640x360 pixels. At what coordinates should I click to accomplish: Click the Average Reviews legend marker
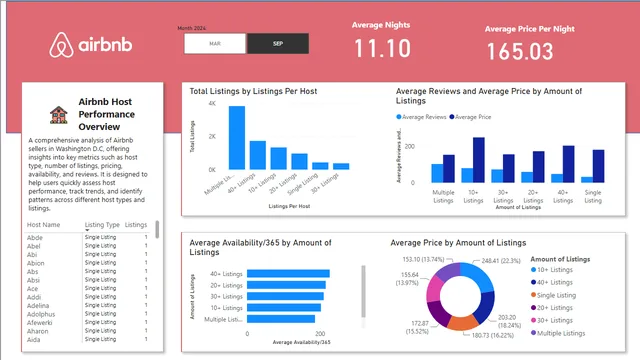click(399, 117)
